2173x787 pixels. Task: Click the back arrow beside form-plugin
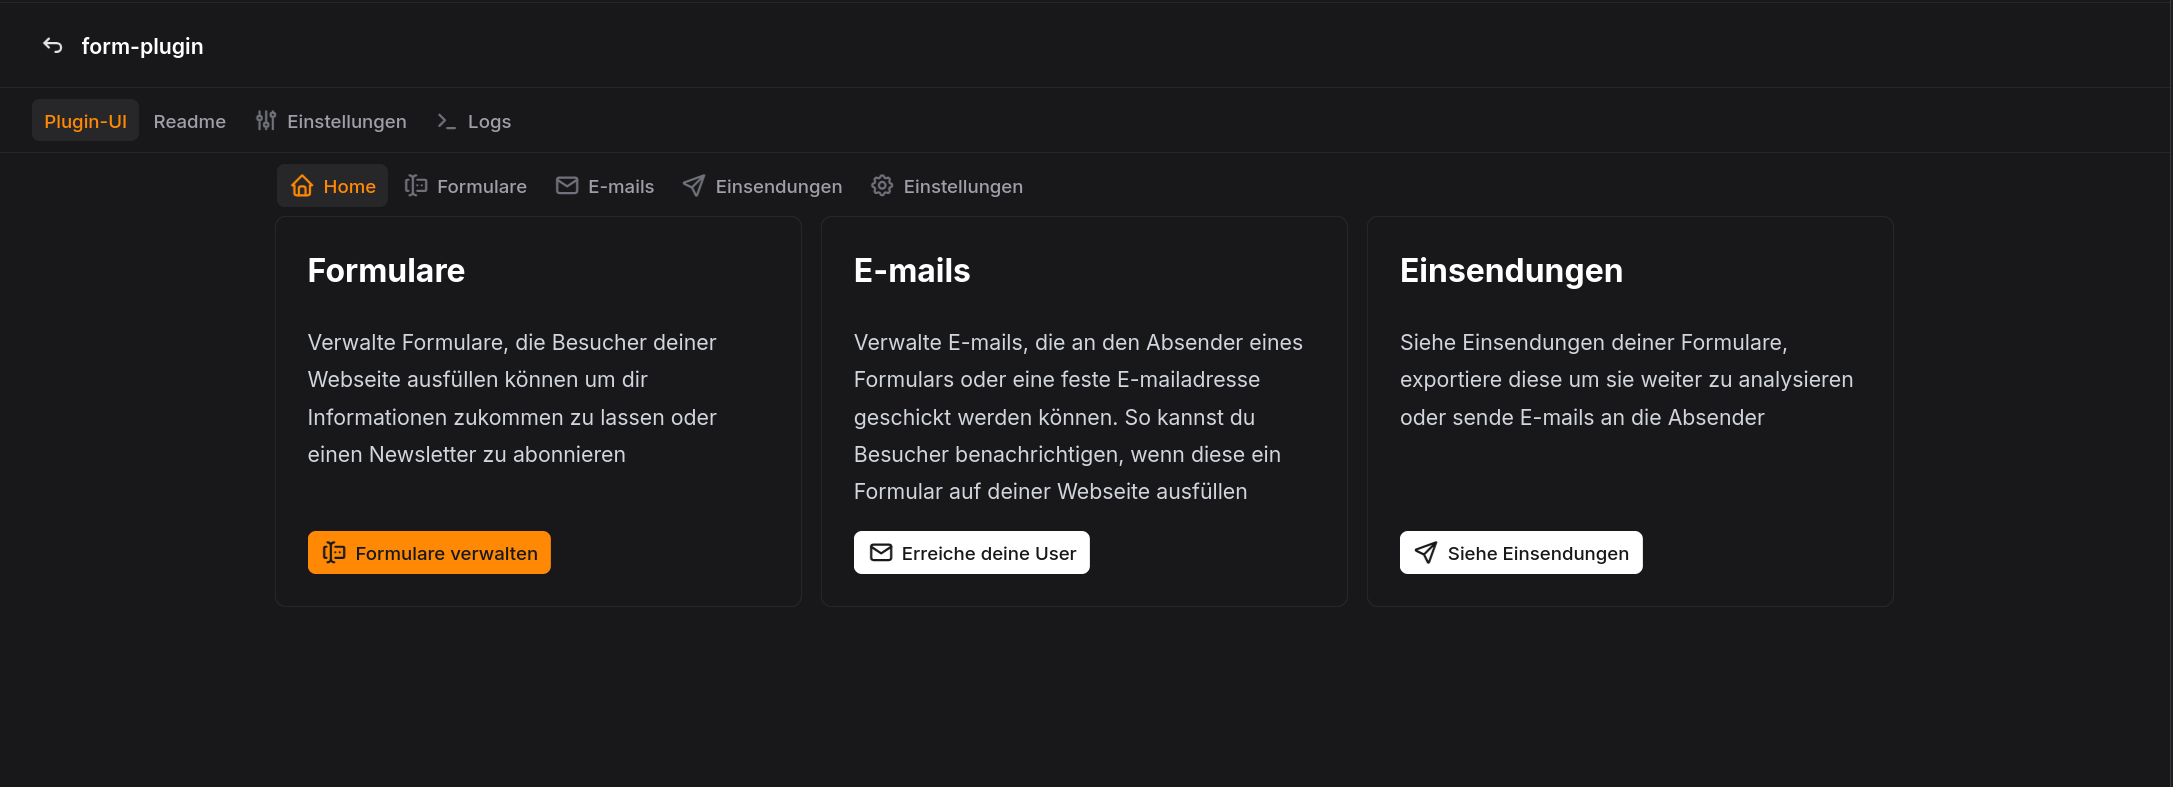[53, 46]
